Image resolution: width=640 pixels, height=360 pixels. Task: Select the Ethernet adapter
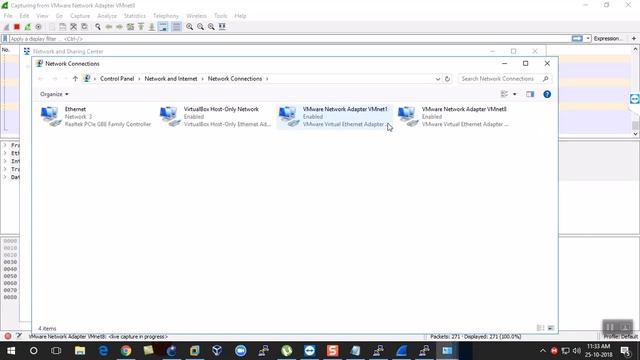pyautogui.click(x=96, y=117)
